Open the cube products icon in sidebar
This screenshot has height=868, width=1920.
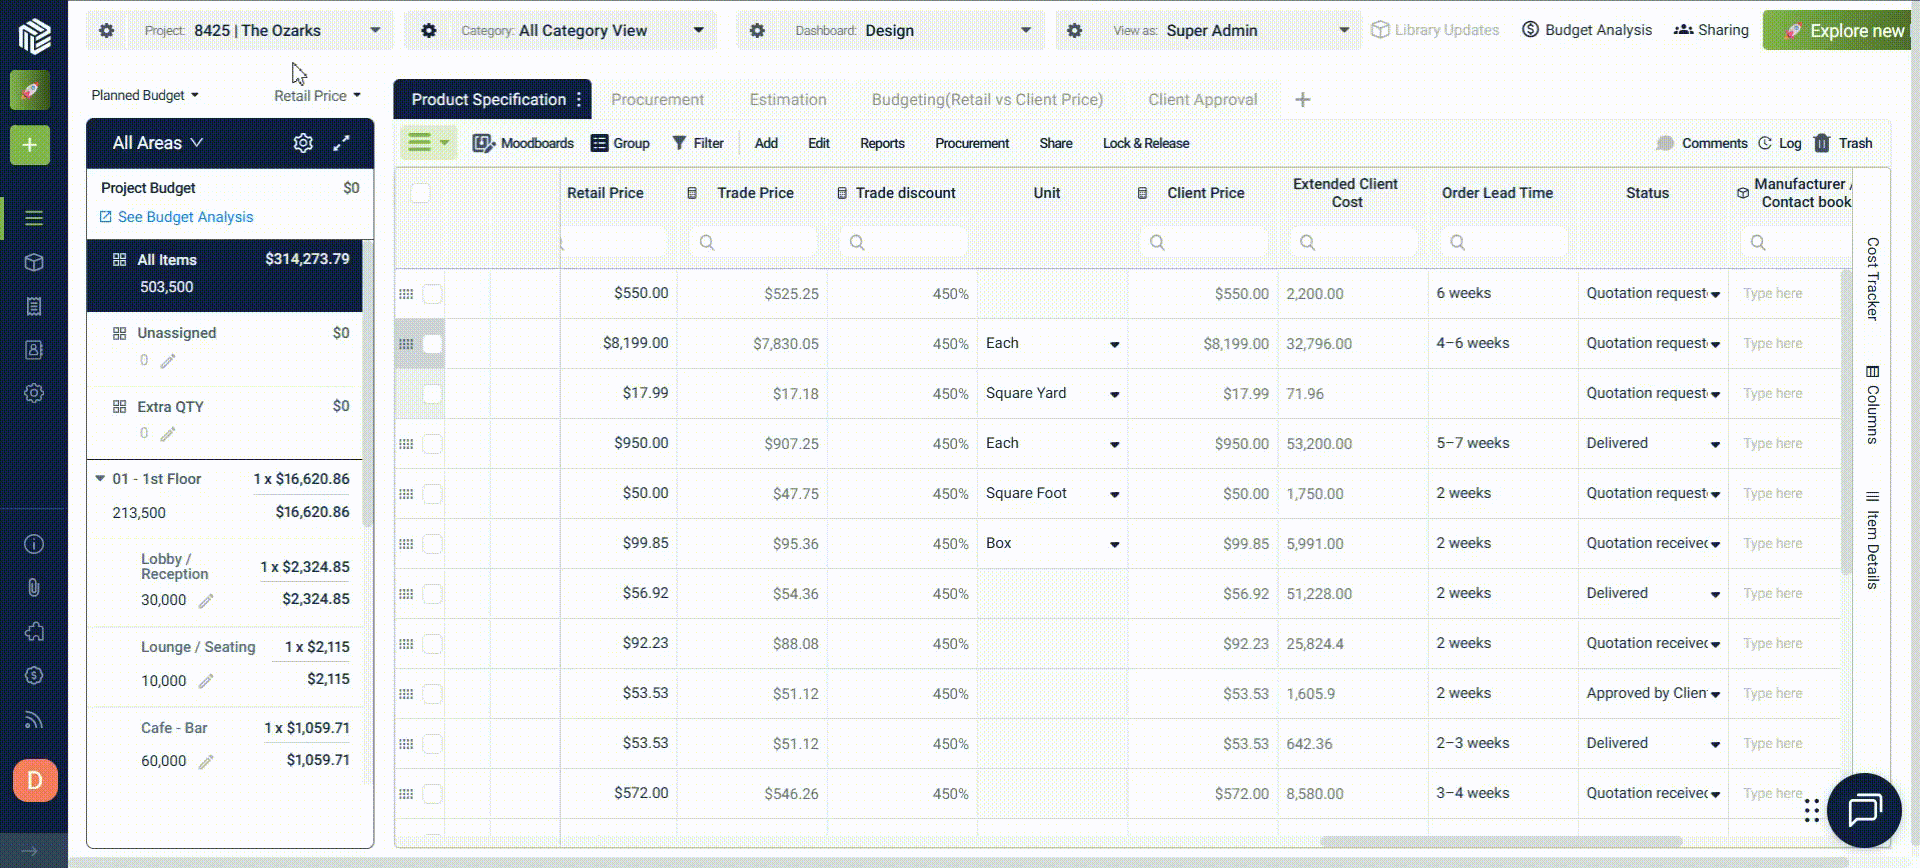(34, 262)
